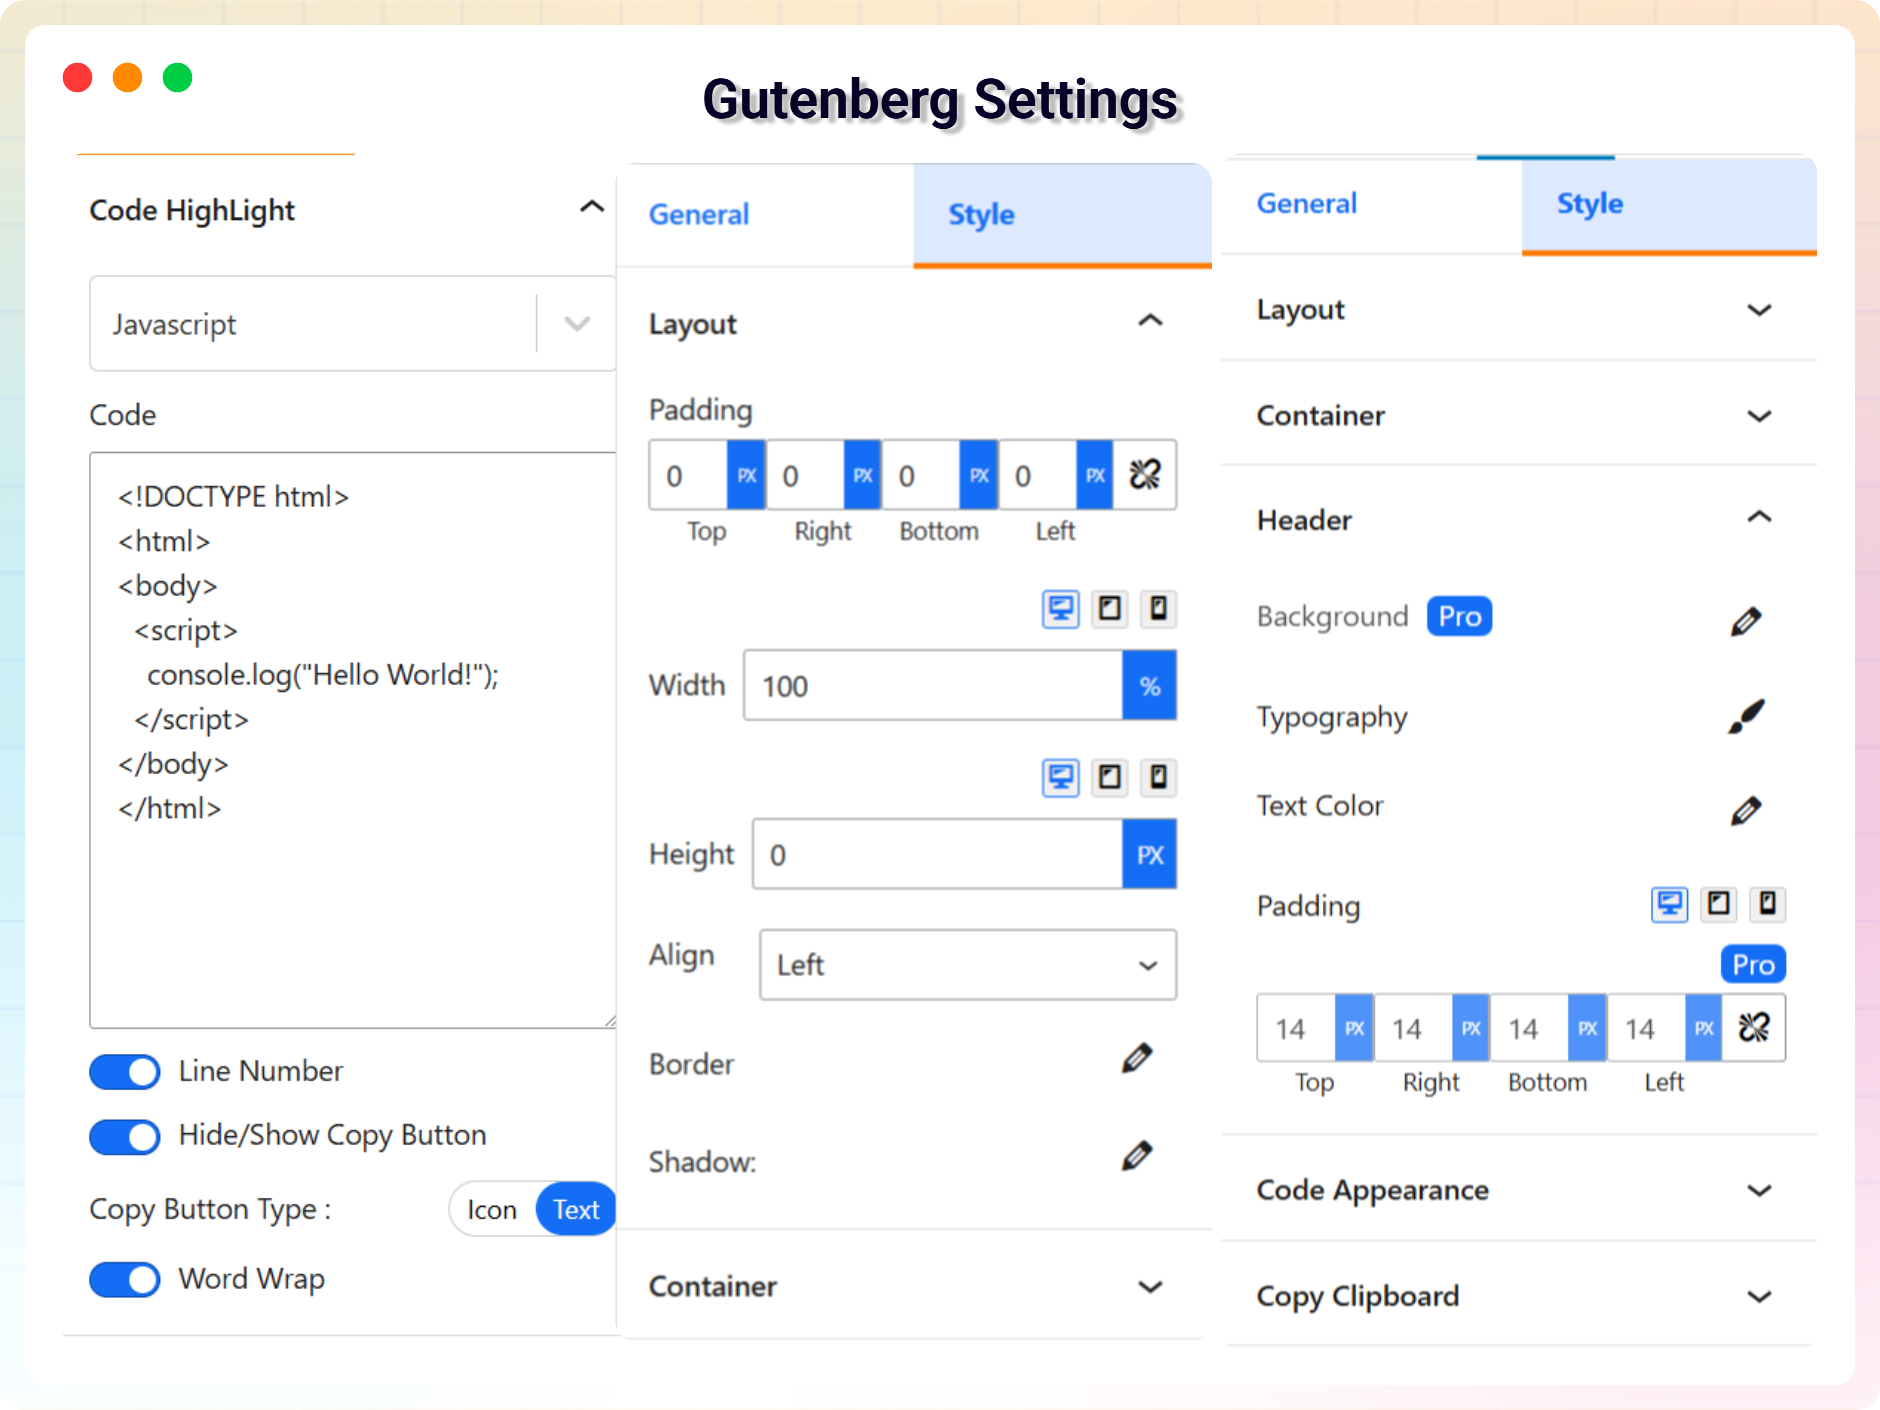Toggle the Line Number switch
Viewport: 1880px width, 1410px height.
click(125, 1072)
